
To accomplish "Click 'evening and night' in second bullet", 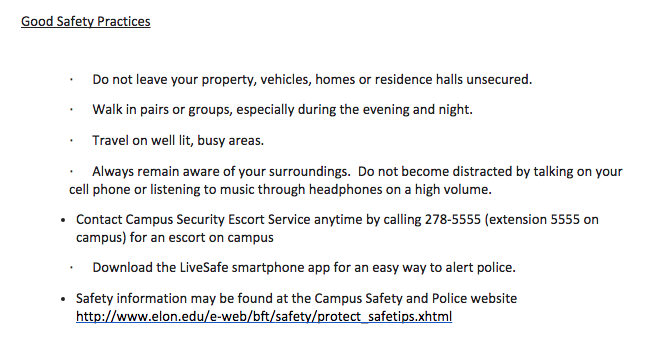I will [417, 110].
